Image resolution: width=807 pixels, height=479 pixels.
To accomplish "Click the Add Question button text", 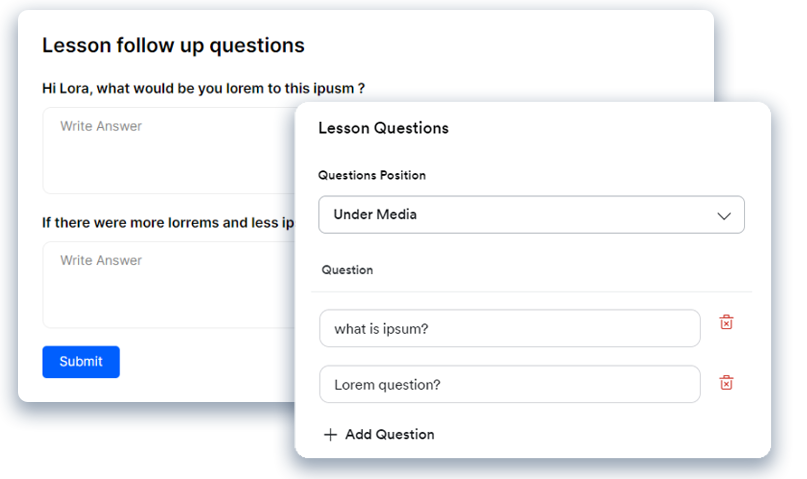I will 390,435.
